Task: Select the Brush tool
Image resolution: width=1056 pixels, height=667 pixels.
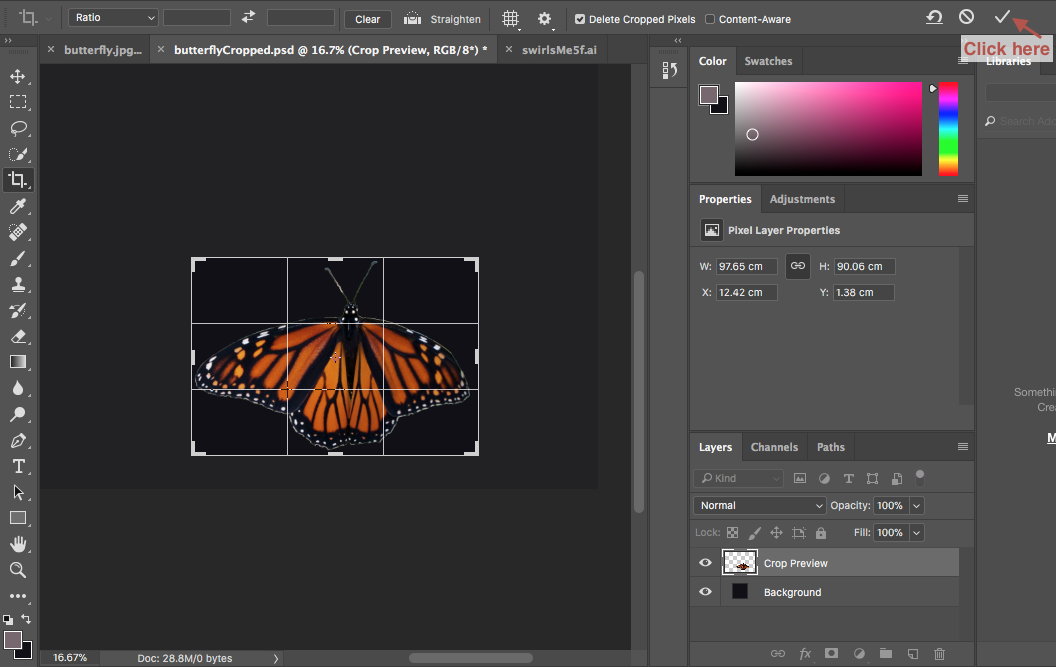Action: pyautogui.click(x=18, y=258)
